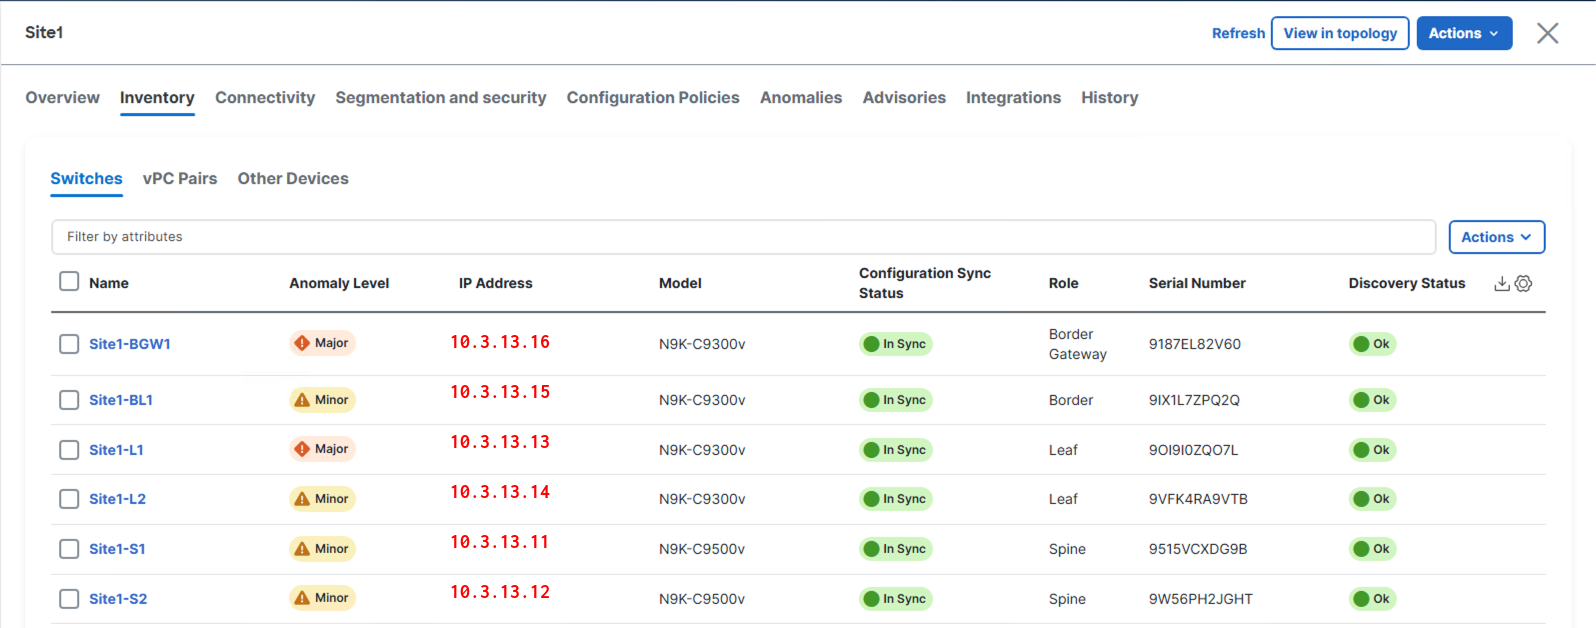Expand the top blue Actions dropdown
This screenshot has height=628, width=1596.
[x=1463, y=33]
